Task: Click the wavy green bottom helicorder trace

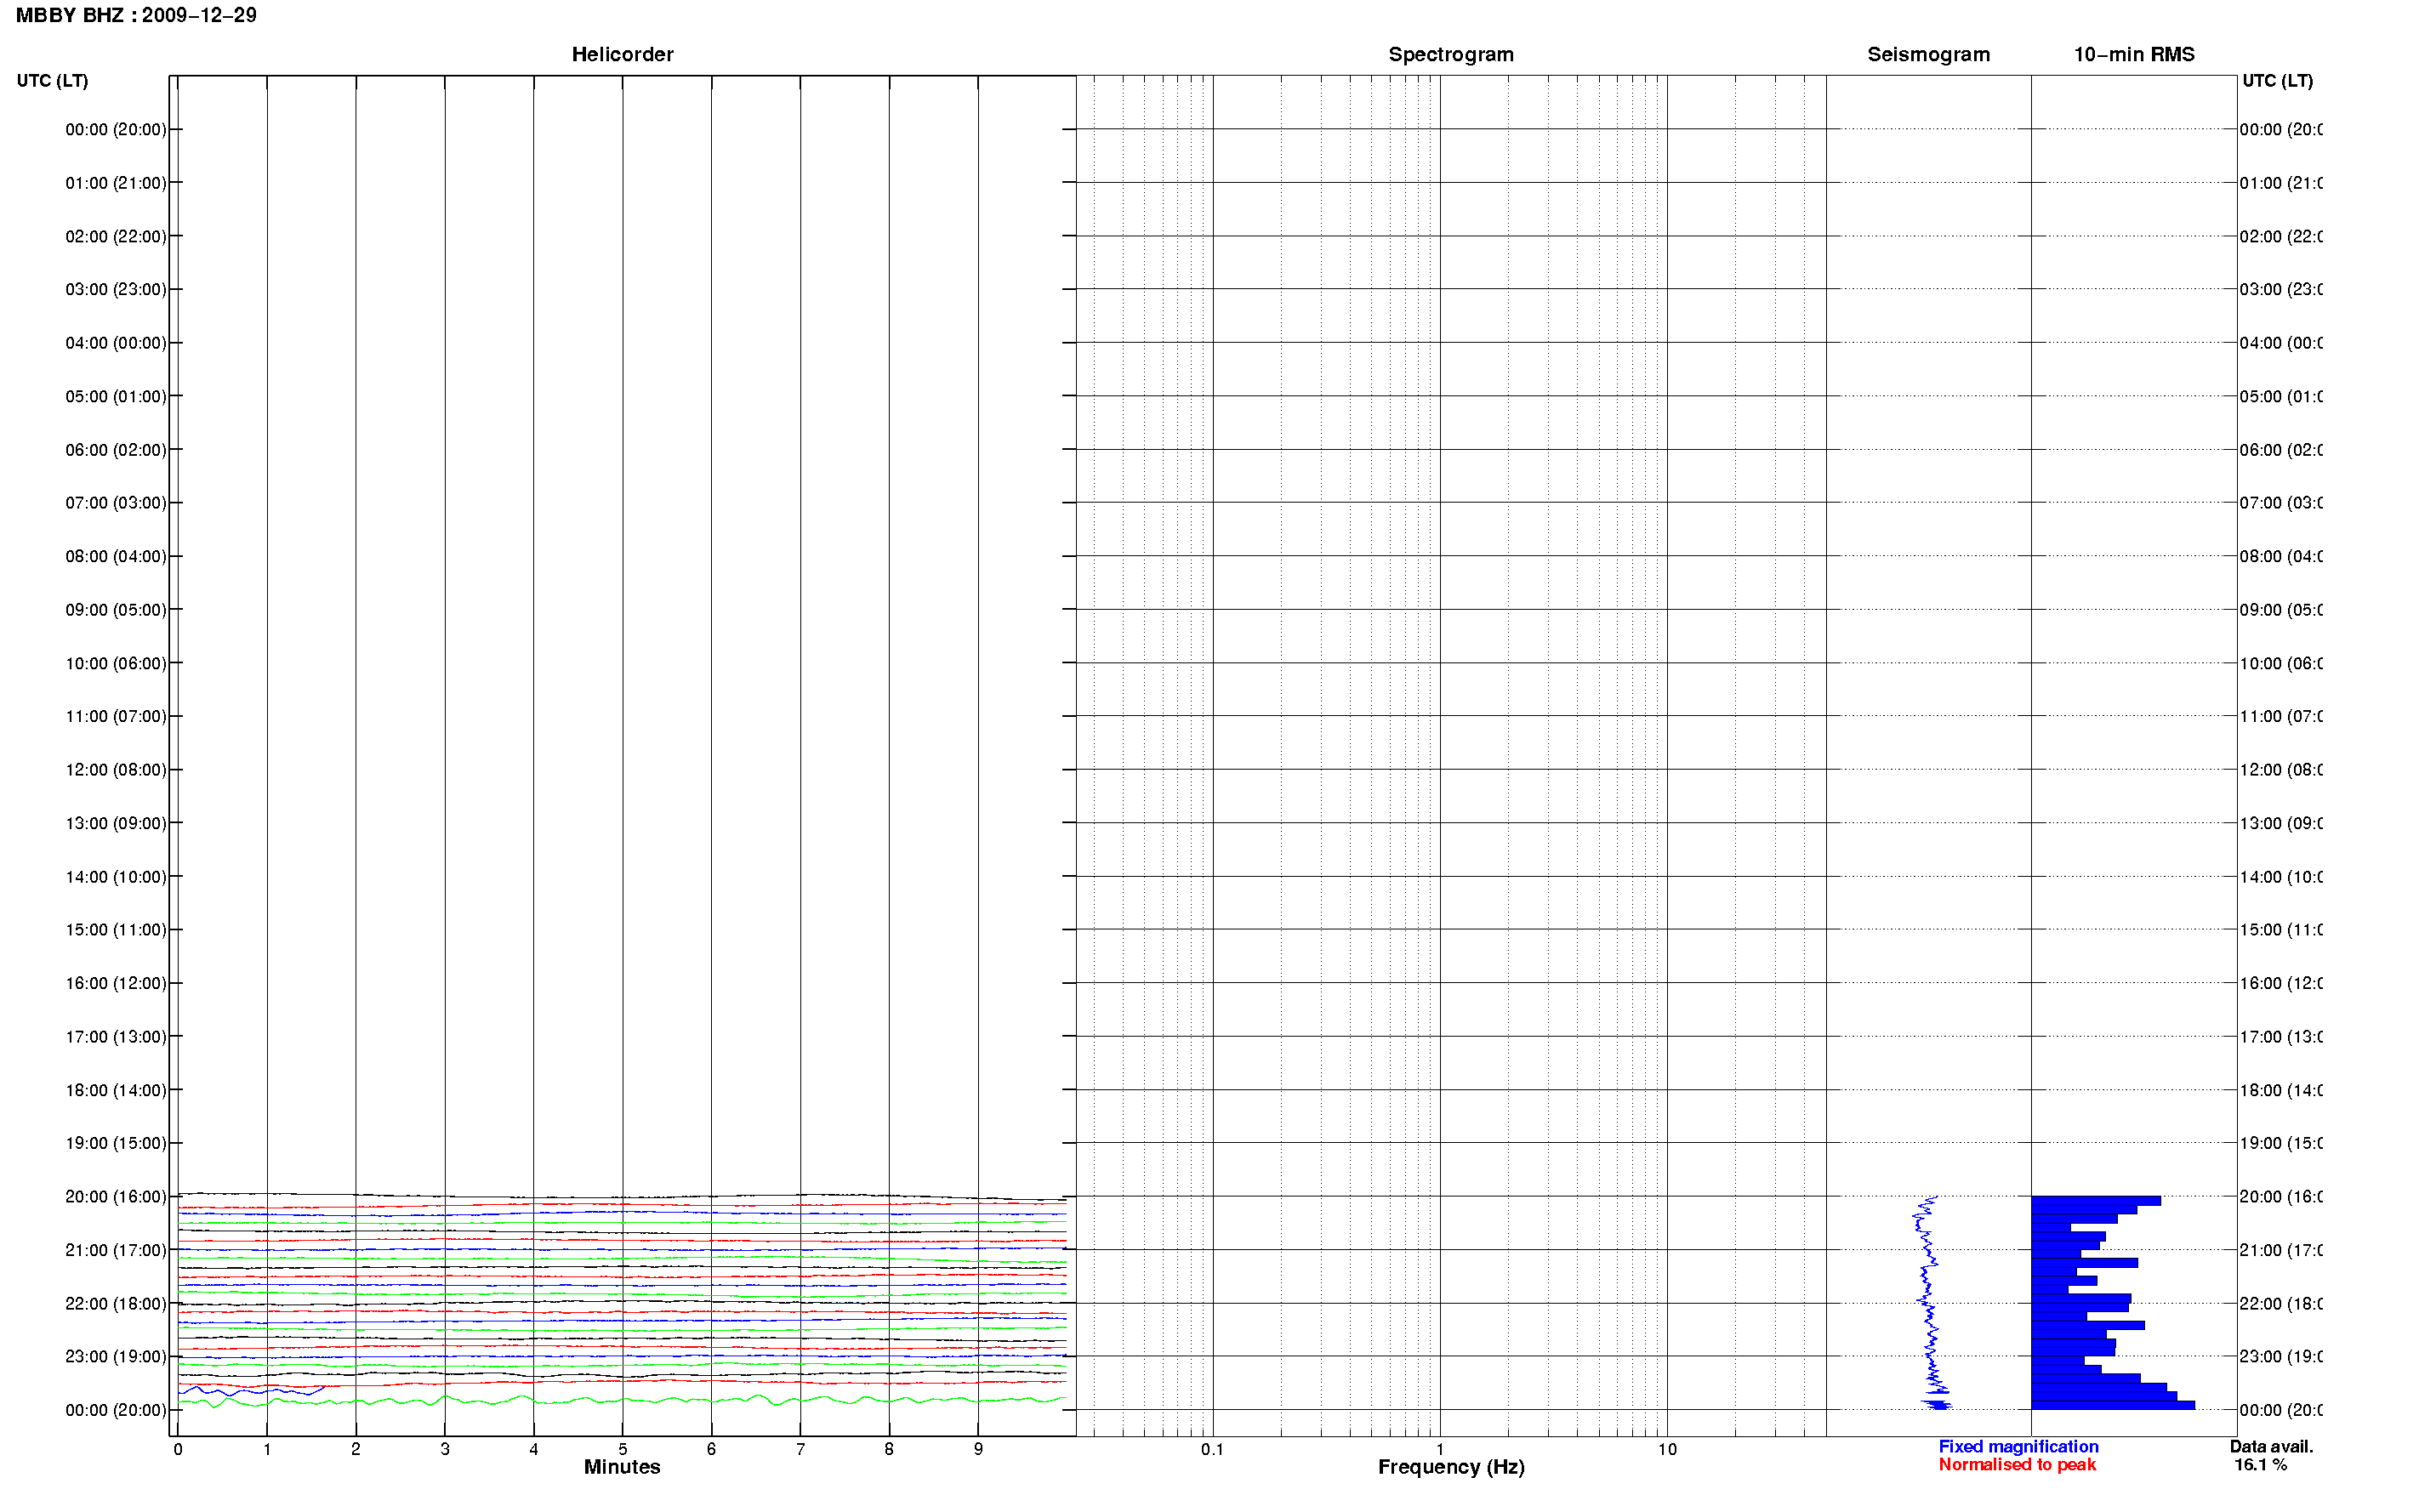Action: pyautogui.click(x=622, y=1400)
